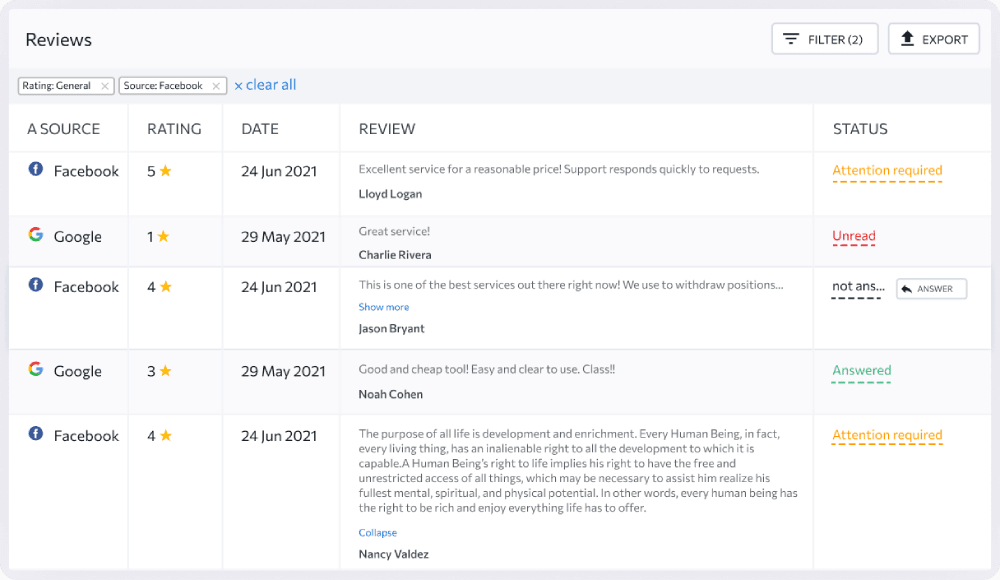This screenshot has height=580, width=1000.
Task: Remove the Source: Facebook filter tag
Action: click(x=216, y=86)
